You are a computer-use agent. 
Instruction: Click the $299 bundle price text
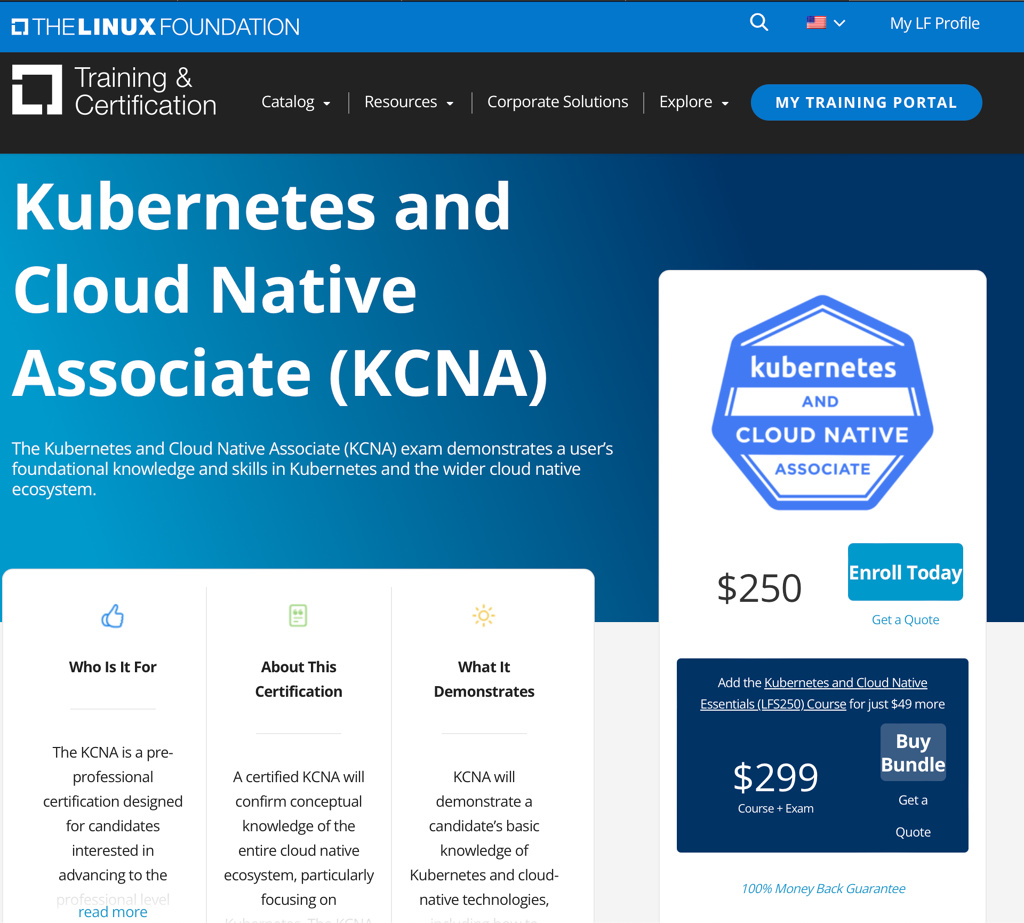point(775,777)
